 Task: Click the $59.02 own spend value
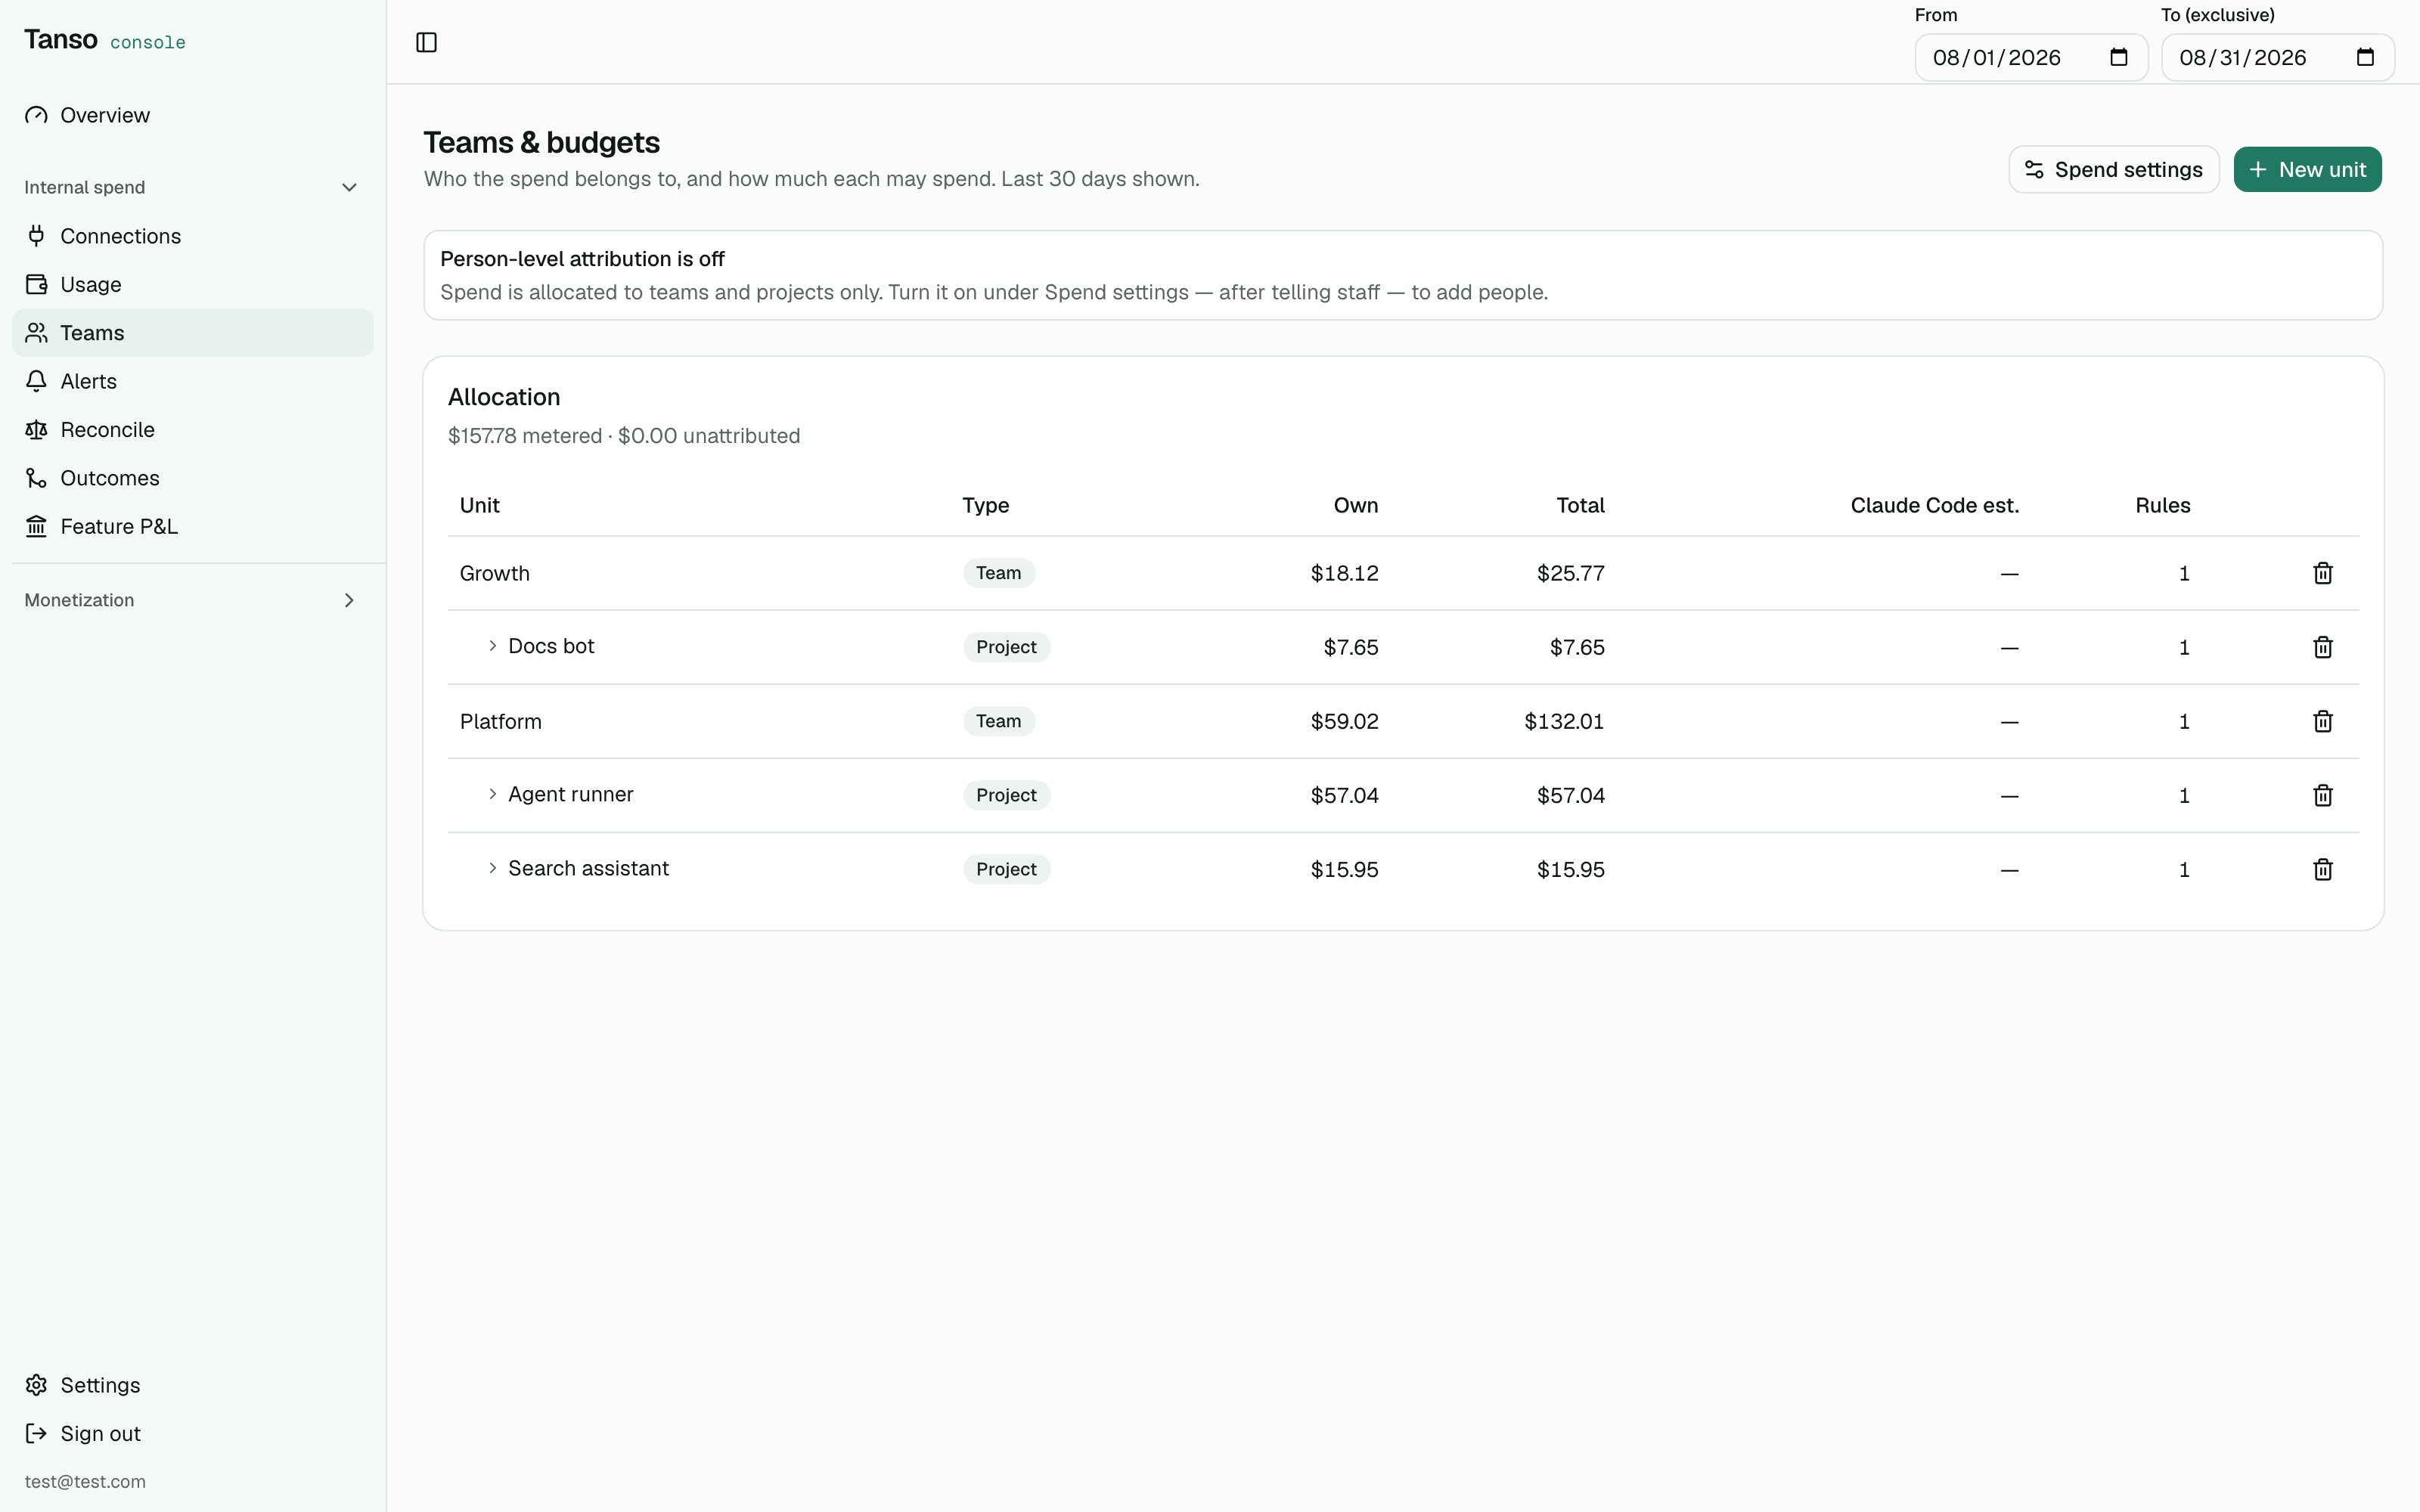click(1345, 721)
